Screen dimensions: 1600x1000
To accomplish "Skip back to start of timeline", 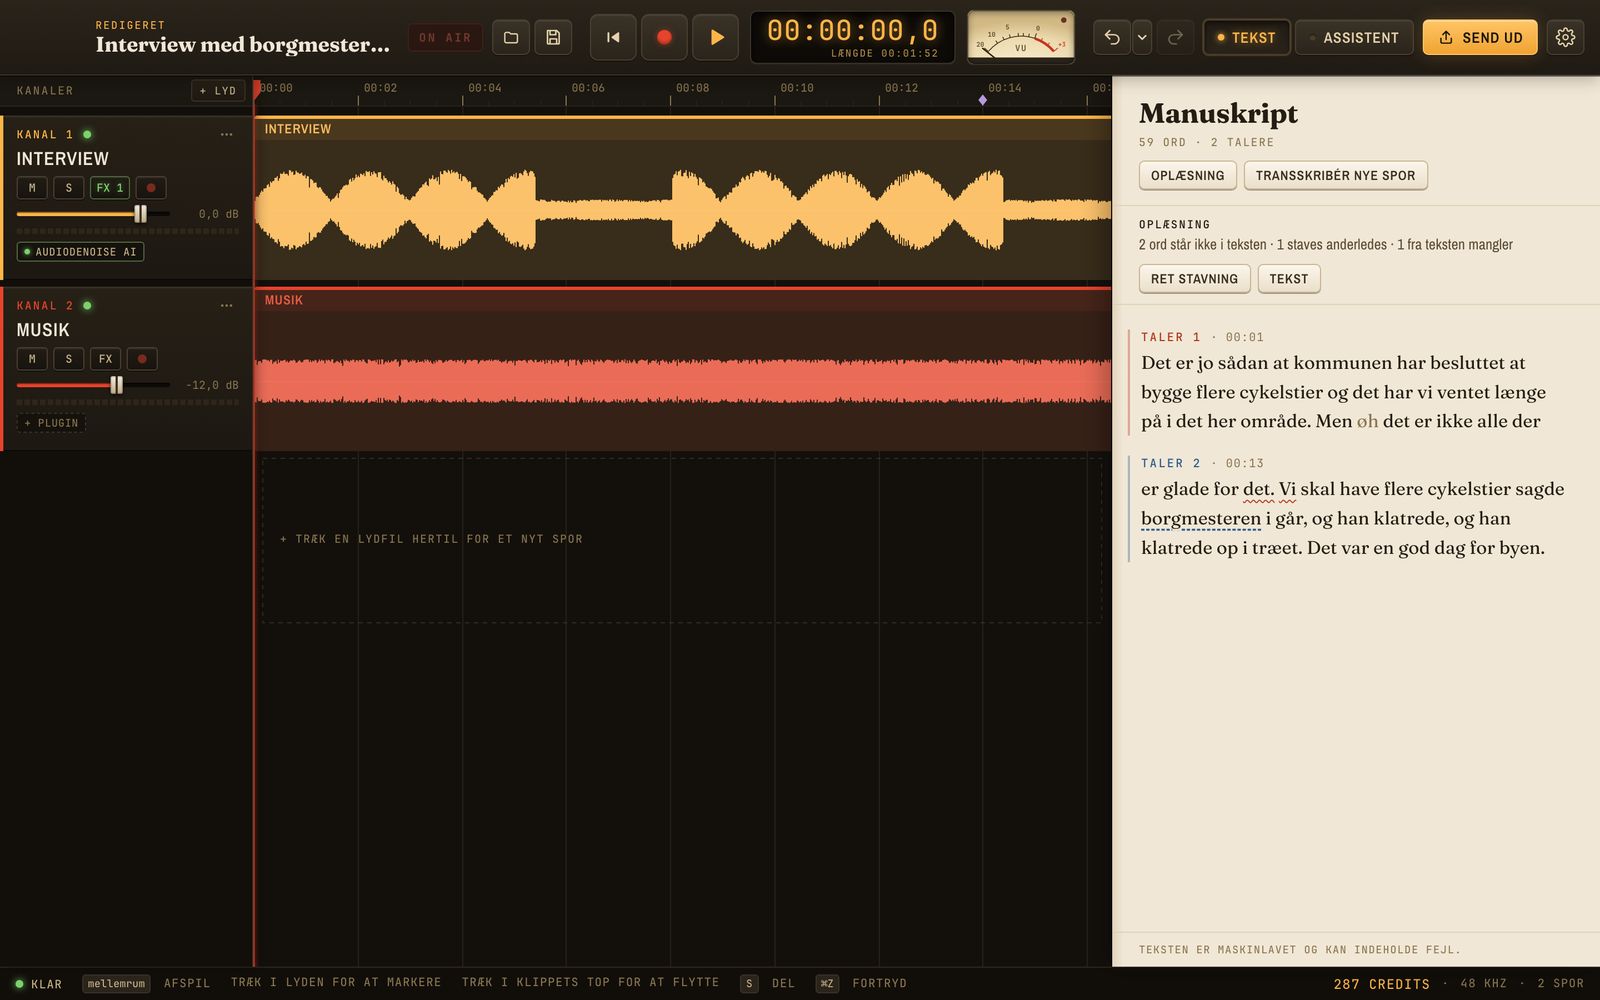I will pos(613,38).
